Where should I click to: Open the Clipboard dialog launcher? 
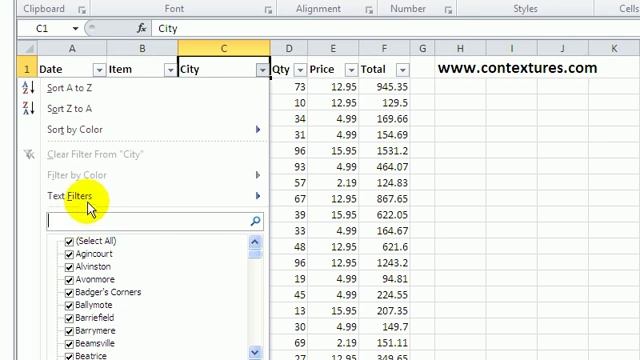pos(82,10)
